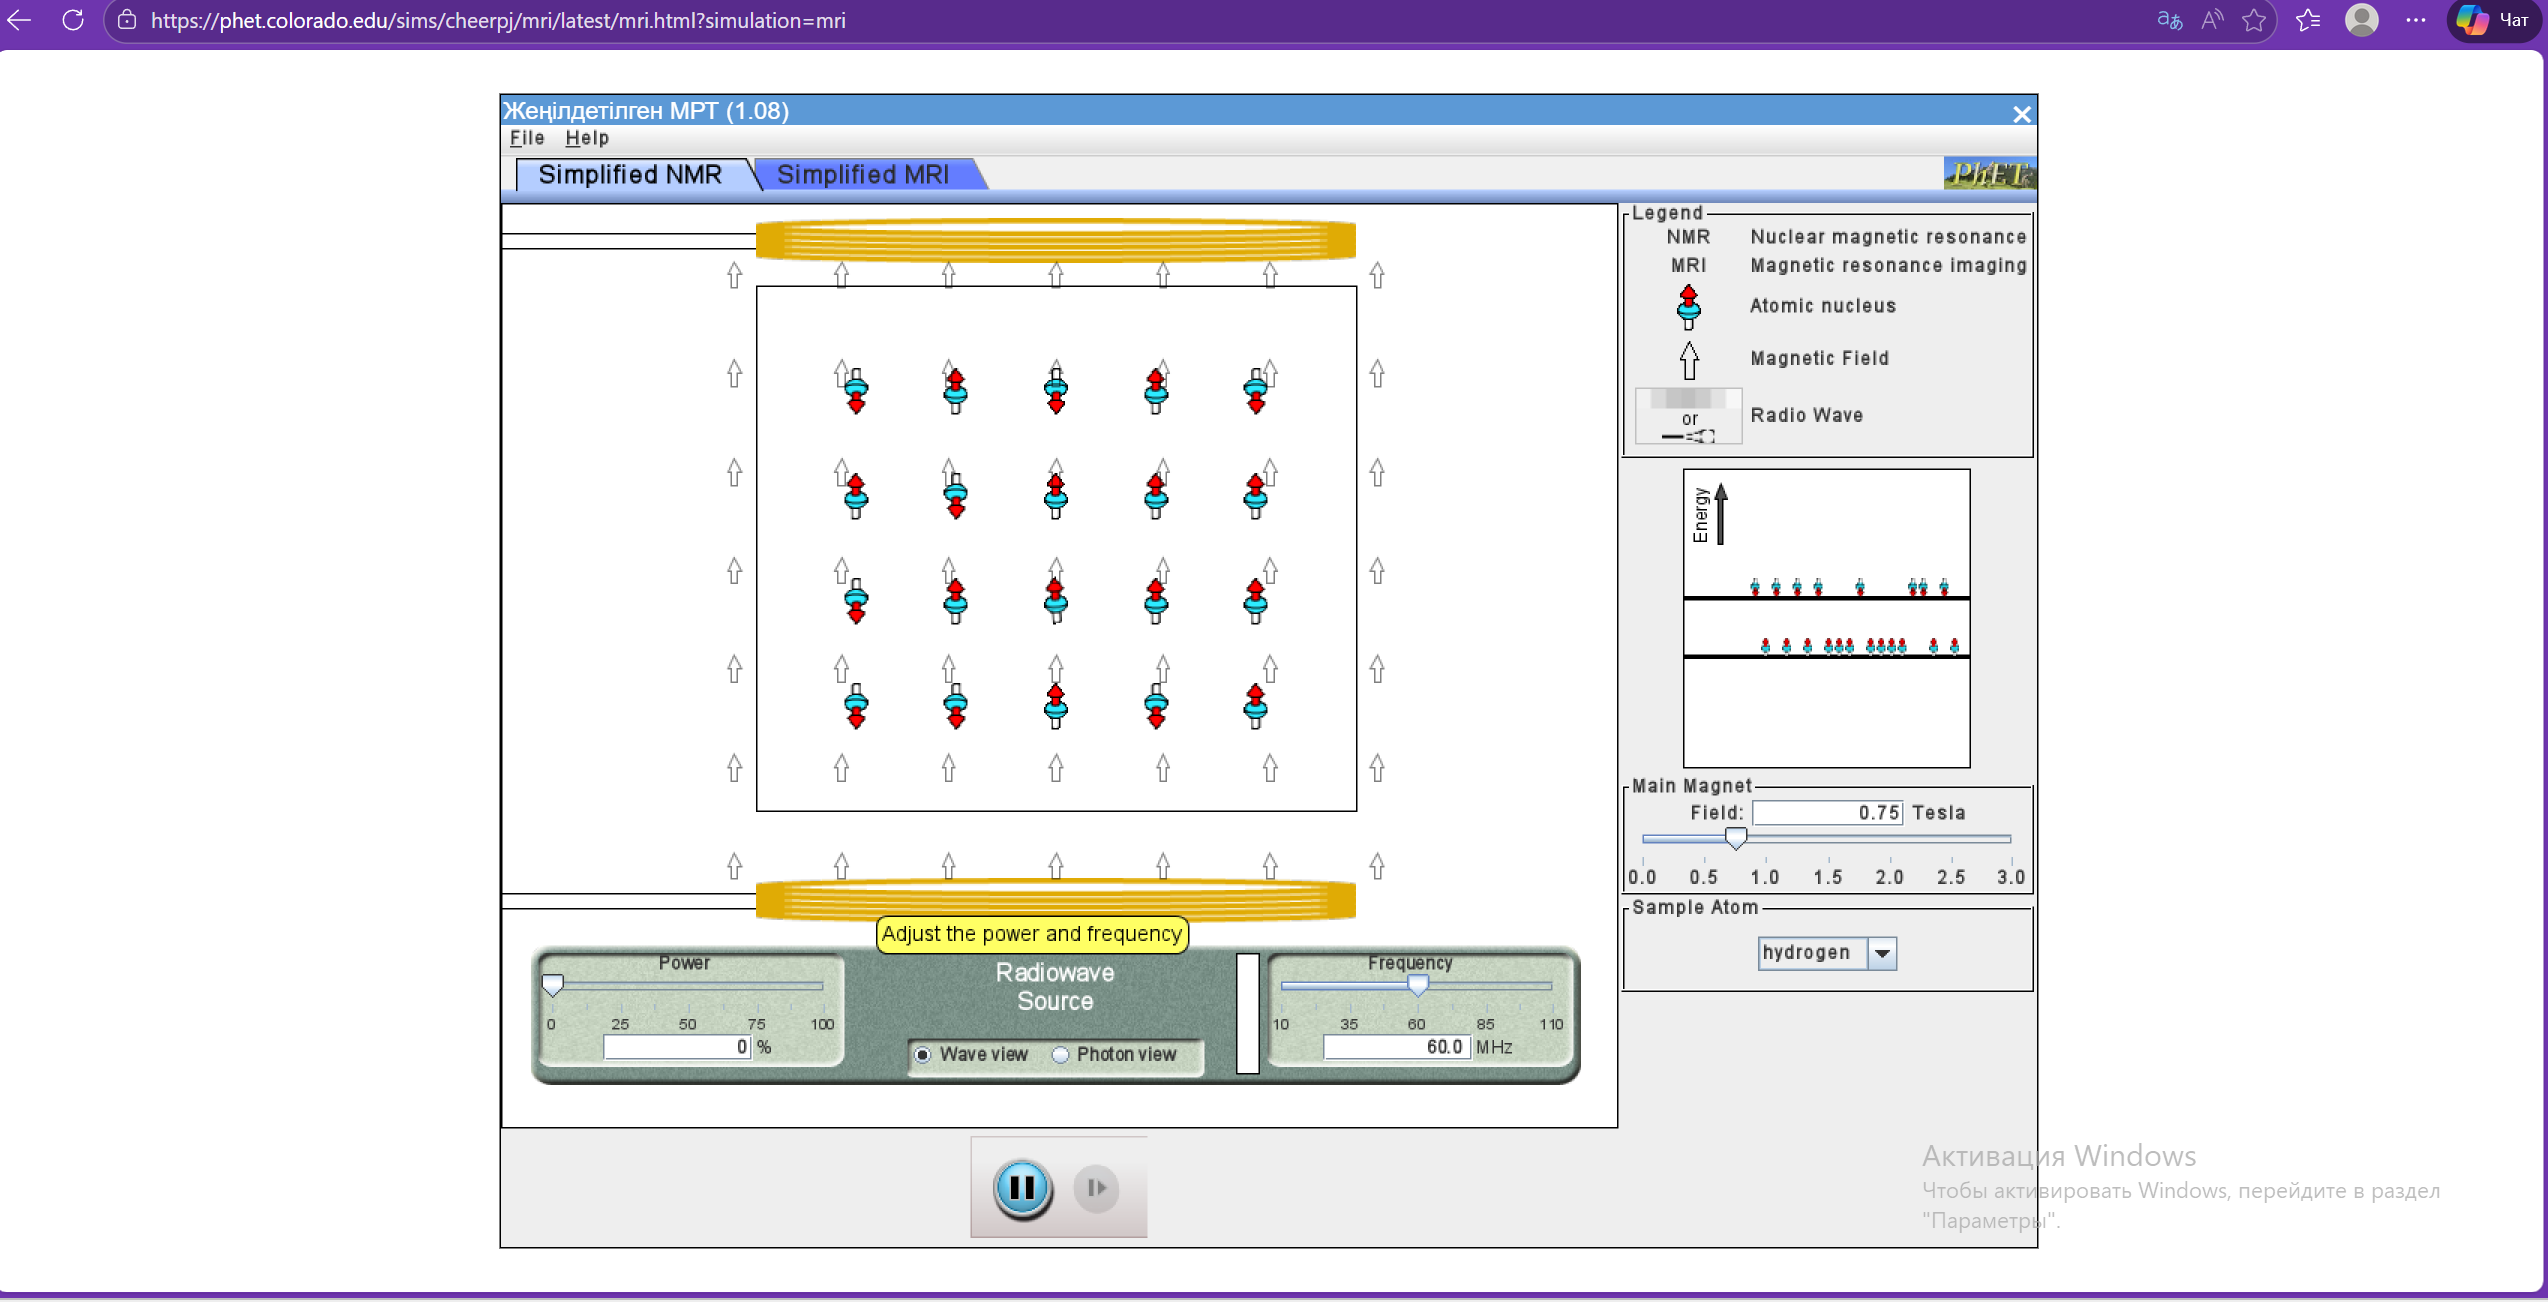Add page to favorites star
This screenshot has height=1302, width=2548.
pyautogui.click(x=2253, y=20)
